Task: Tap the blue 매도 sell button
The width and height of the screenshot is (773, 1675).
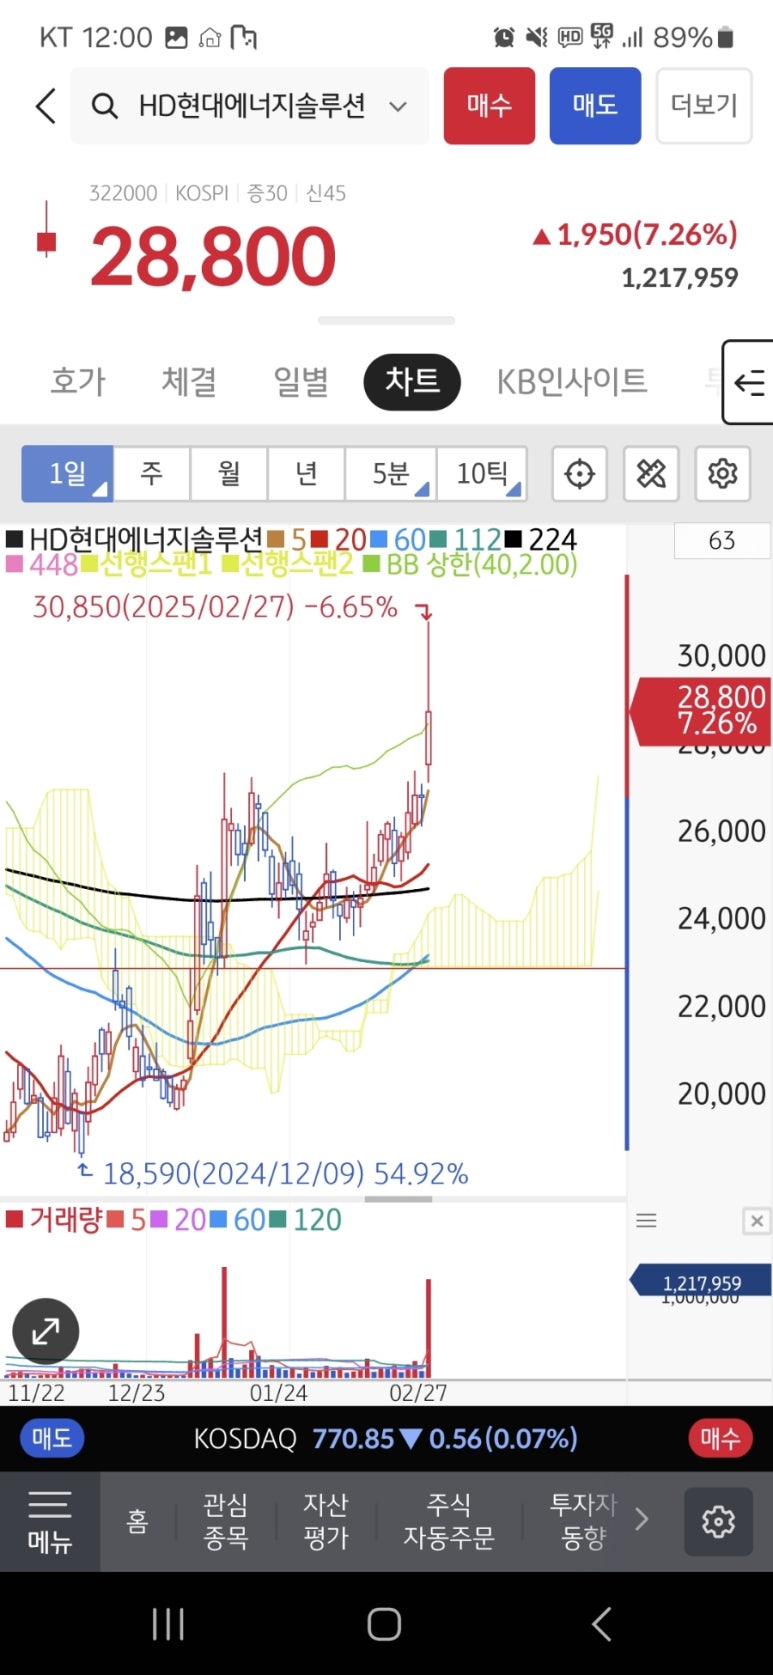Action: 595,106
